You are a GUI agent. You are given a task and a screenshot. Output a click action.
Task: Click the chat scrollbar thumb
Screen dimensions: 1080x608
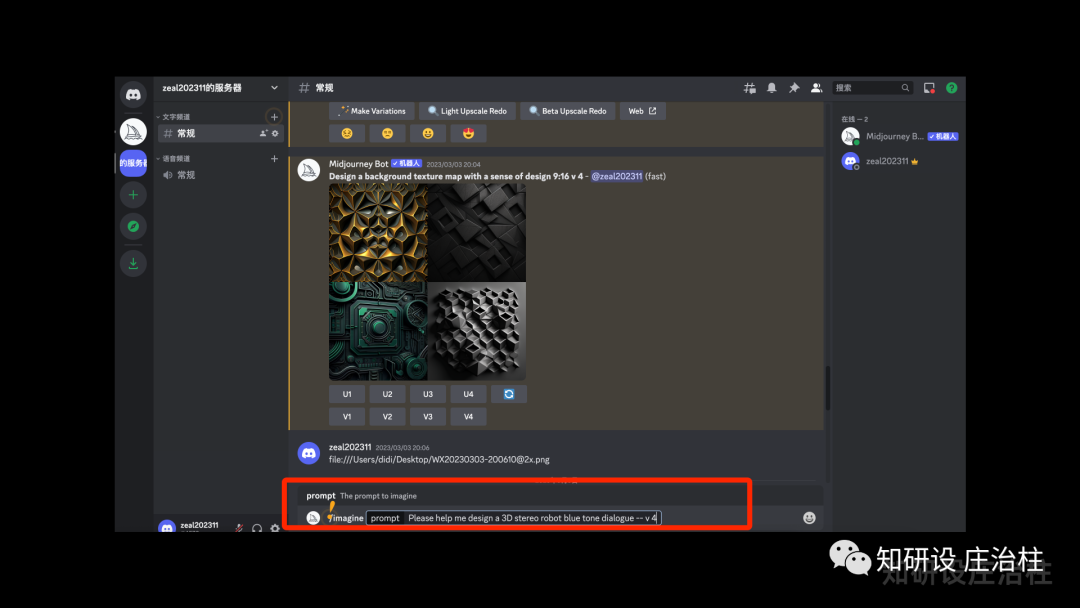click(x=827, y=388)
